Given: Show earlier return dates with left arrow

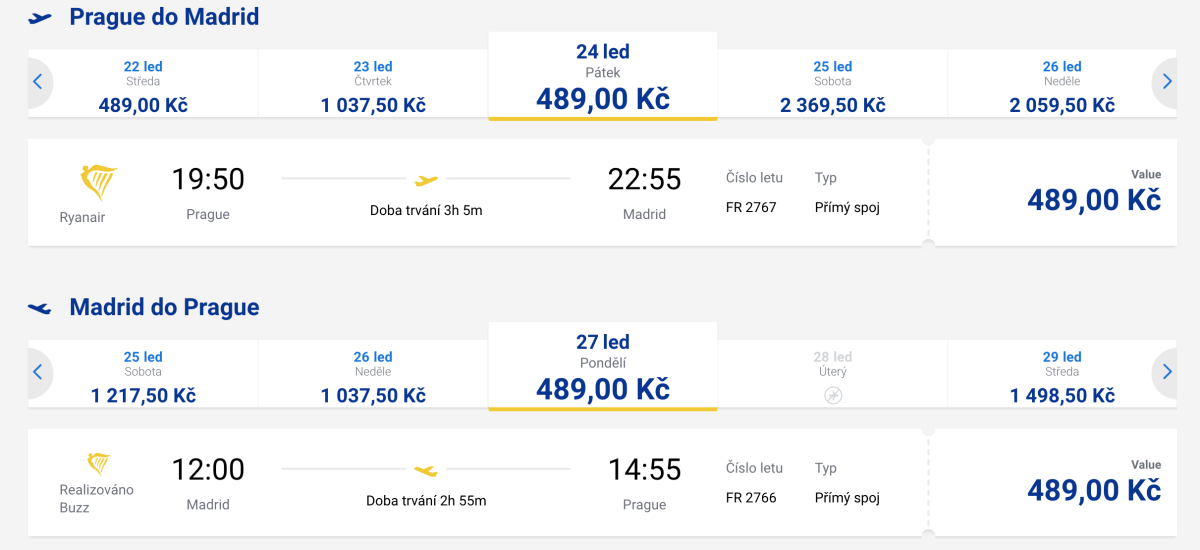Looking at the screenshot, I should click(38, 372).
